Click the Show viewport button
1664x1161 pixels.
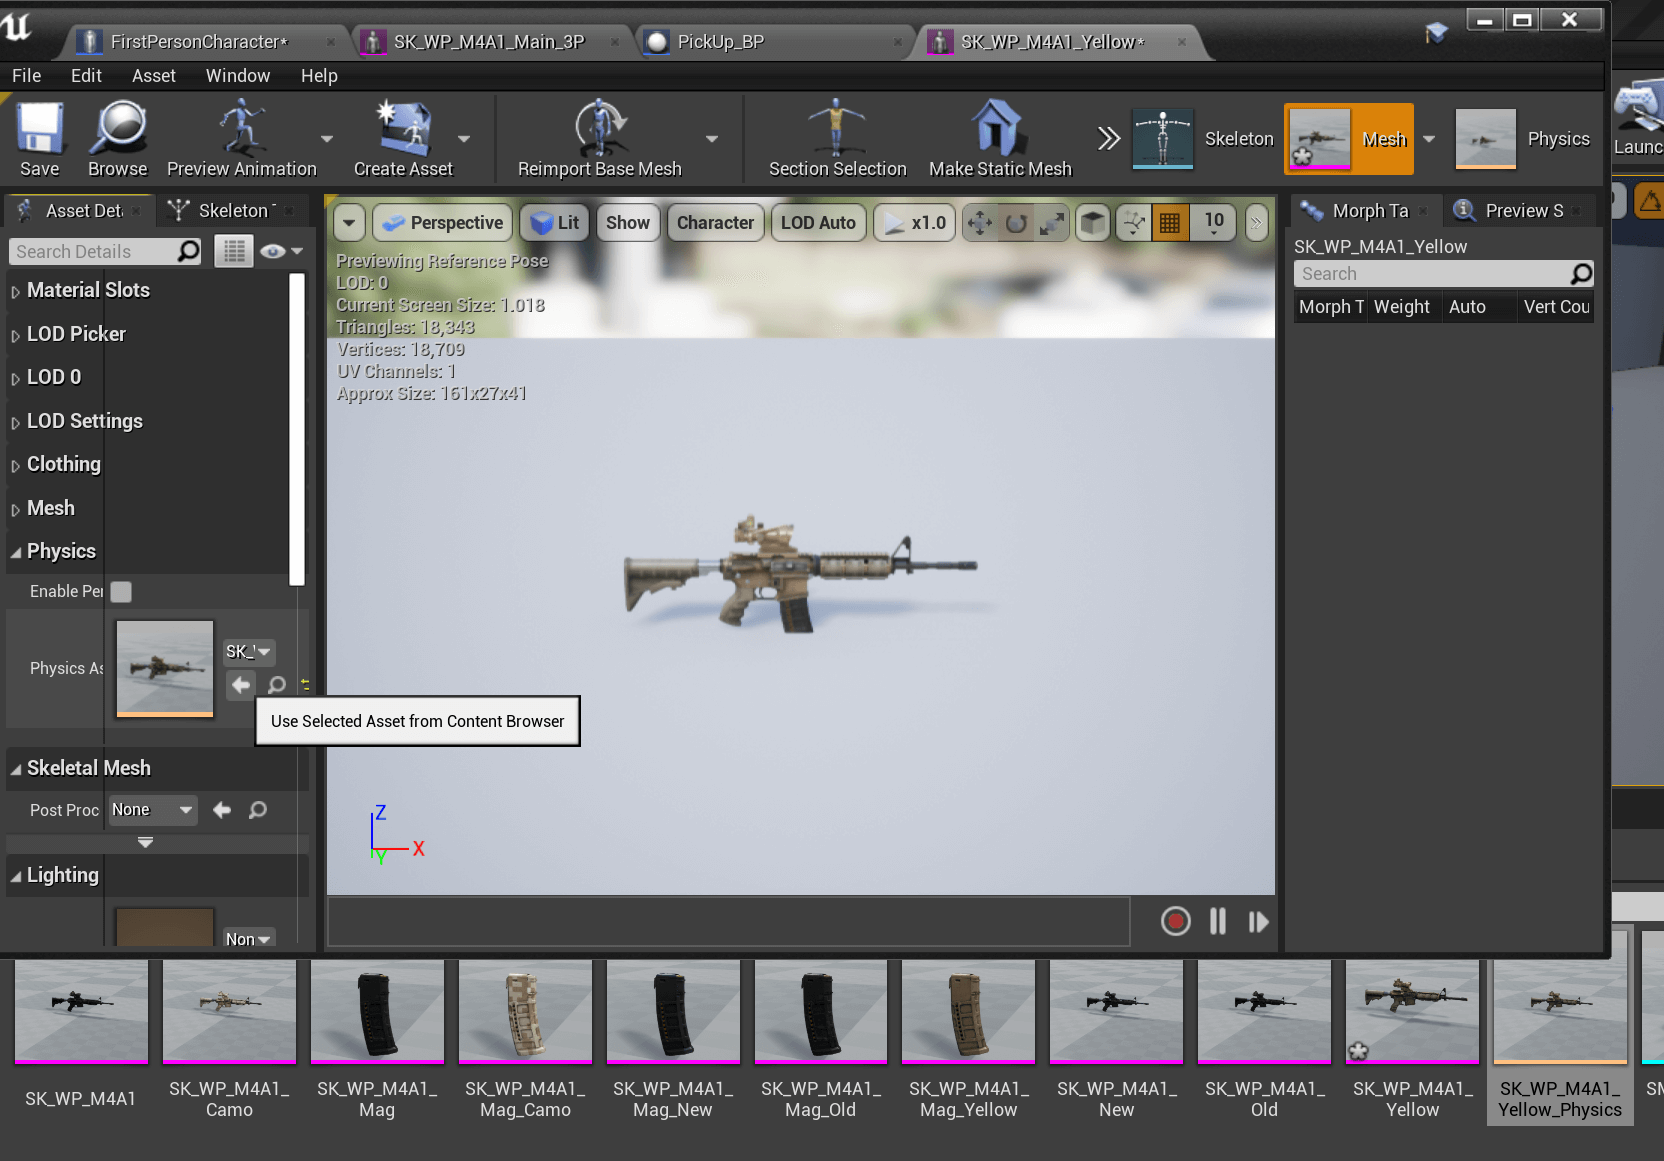(628, 223)
